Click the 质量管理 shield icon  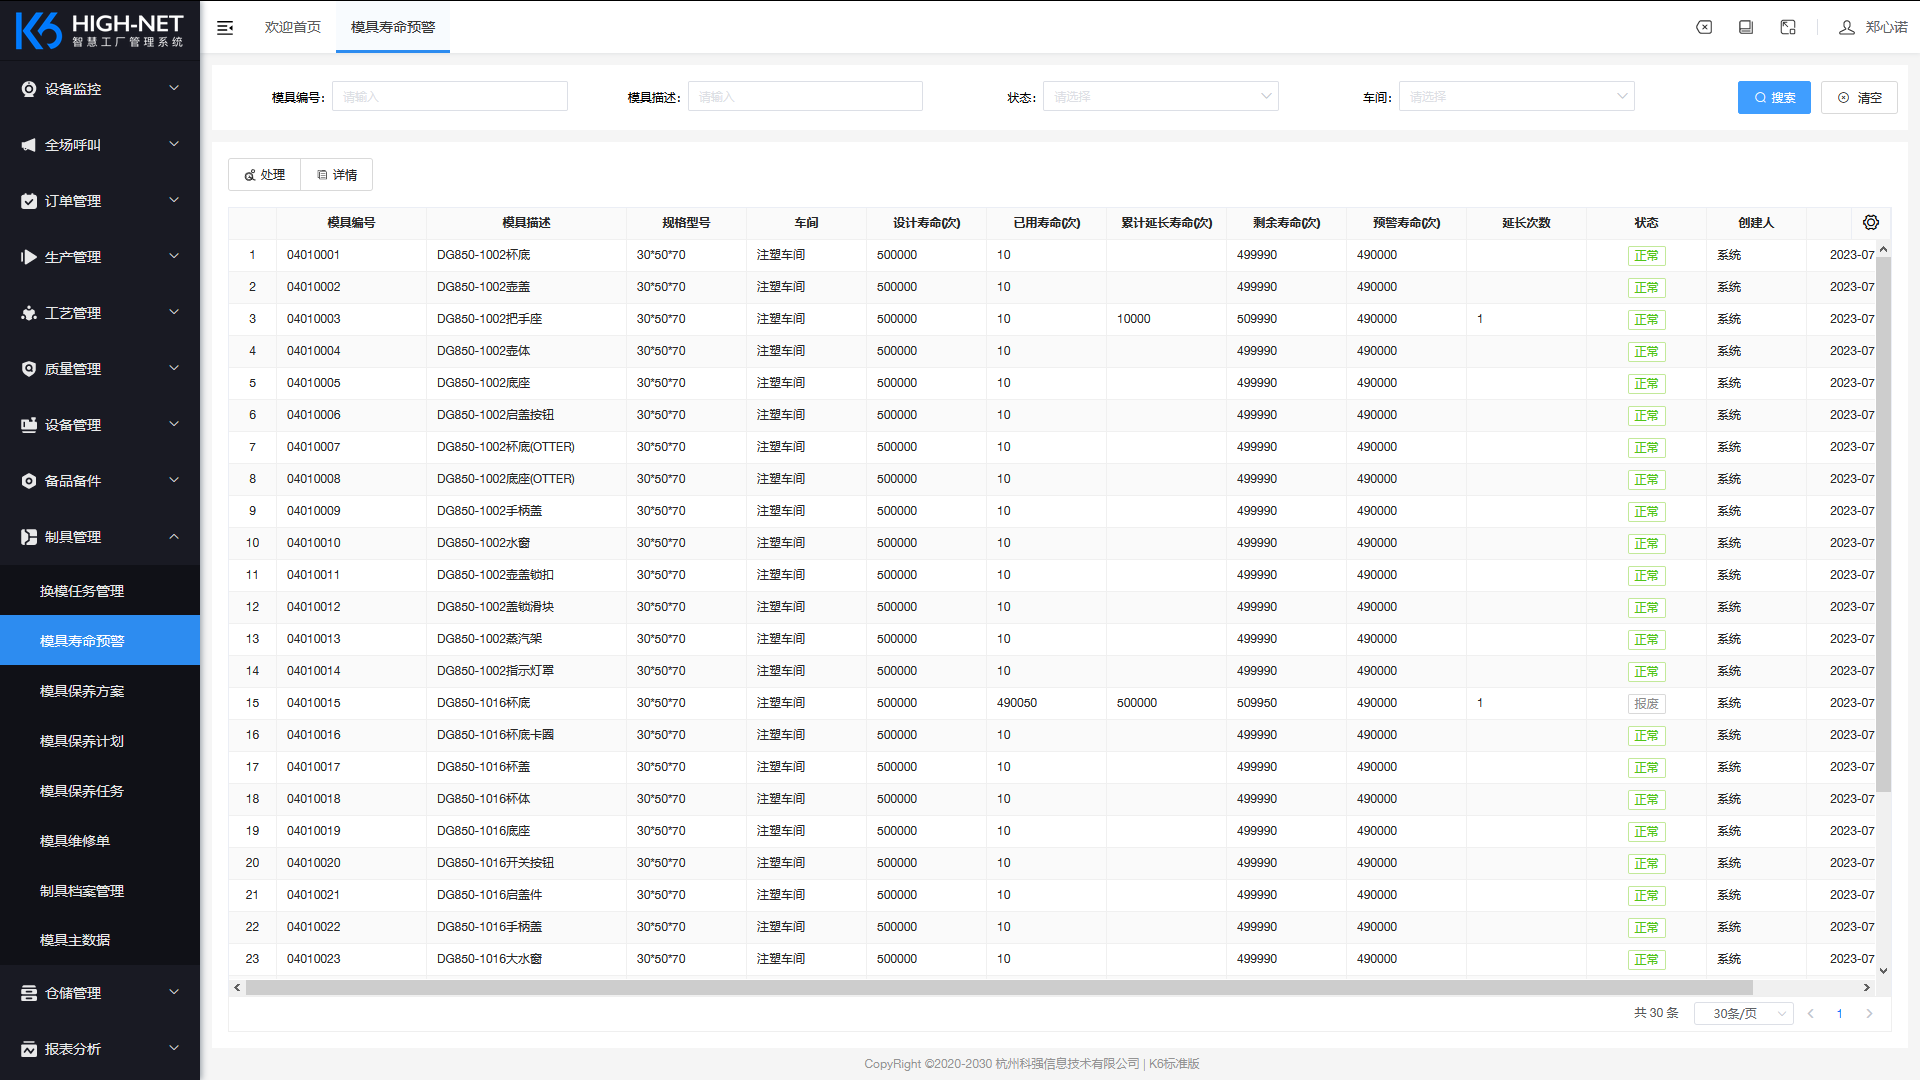click(29, 369)
